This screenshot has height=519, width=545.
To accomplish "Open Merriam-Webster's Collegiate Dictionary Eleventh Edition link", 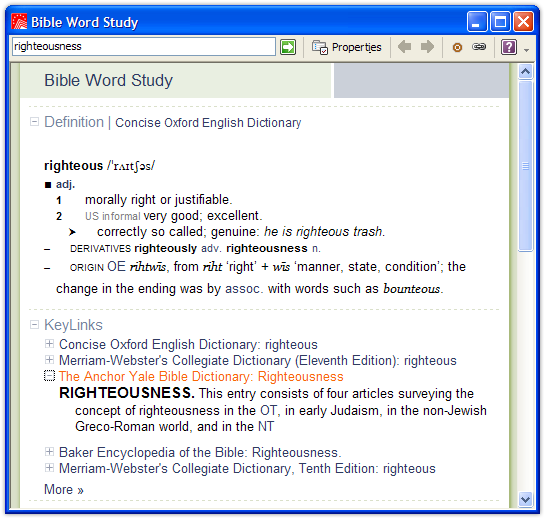I will [x=258, y=360].
